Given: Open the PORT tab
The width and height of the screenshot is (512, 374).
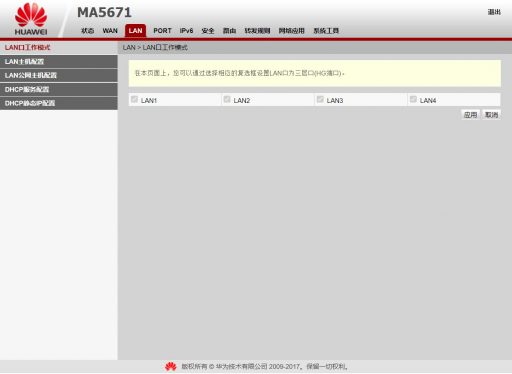Looking at the screenshot, I should 162,31.
